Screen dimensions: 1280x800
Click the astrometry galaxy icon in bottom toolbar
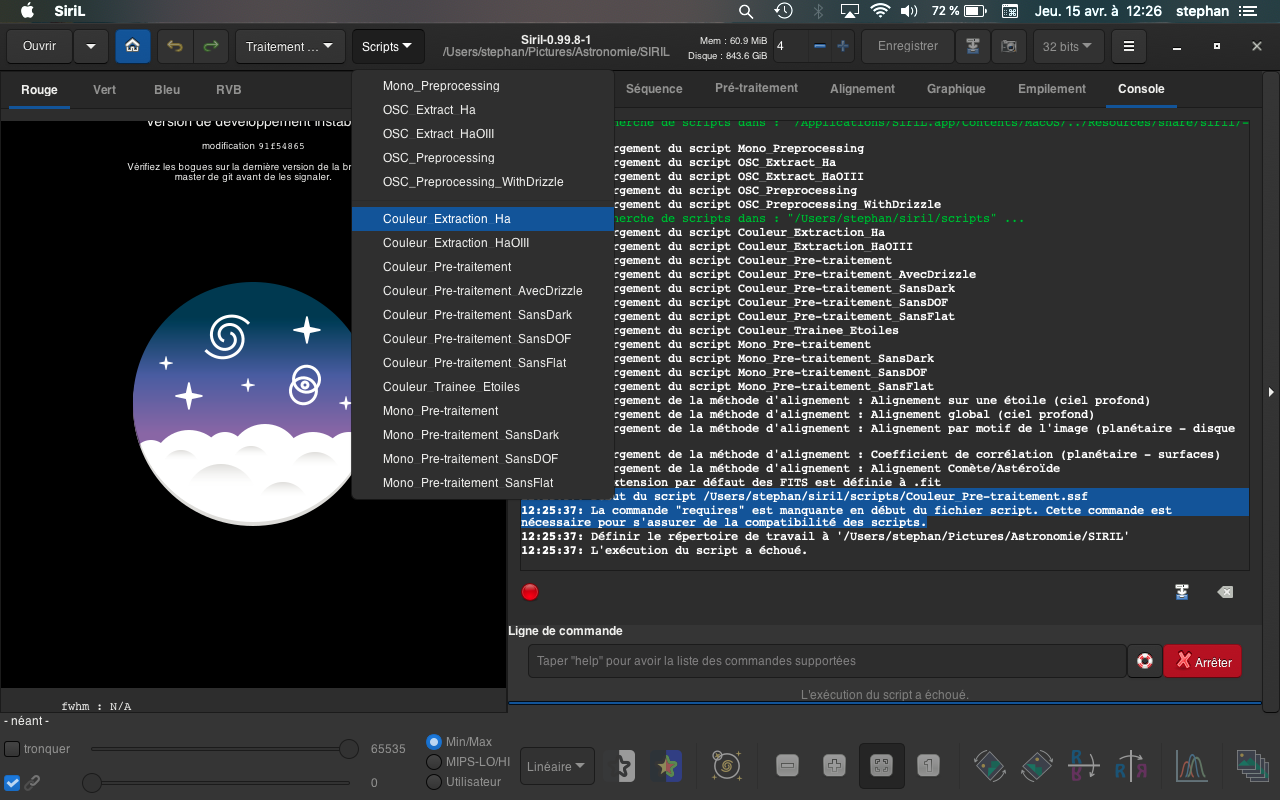tap(726, 766)
